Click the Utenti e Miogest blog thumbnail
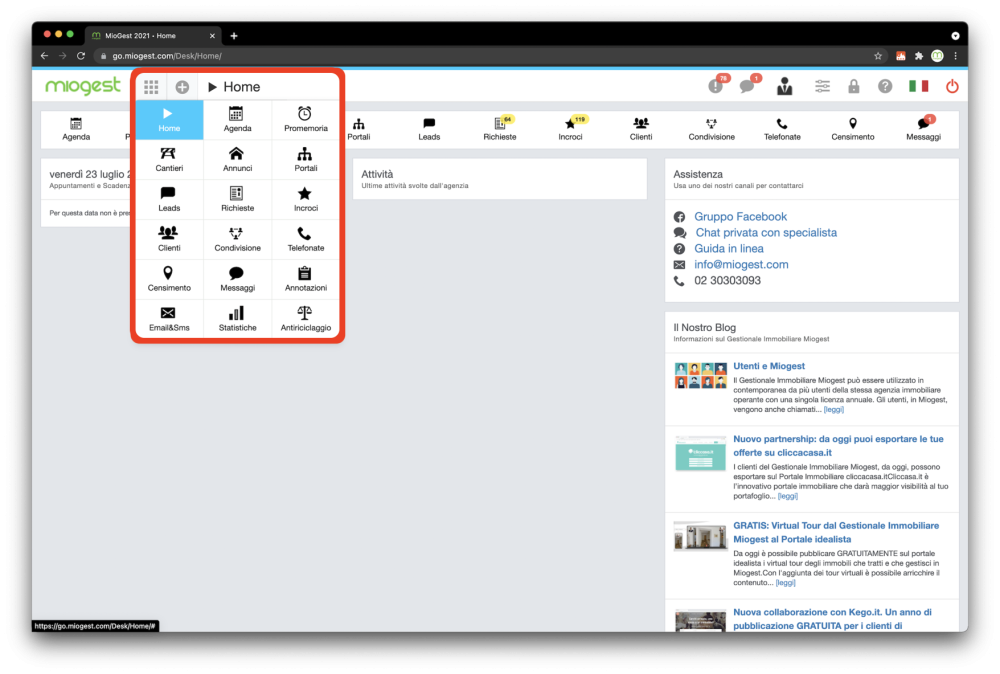 click(x=700, y=376)
